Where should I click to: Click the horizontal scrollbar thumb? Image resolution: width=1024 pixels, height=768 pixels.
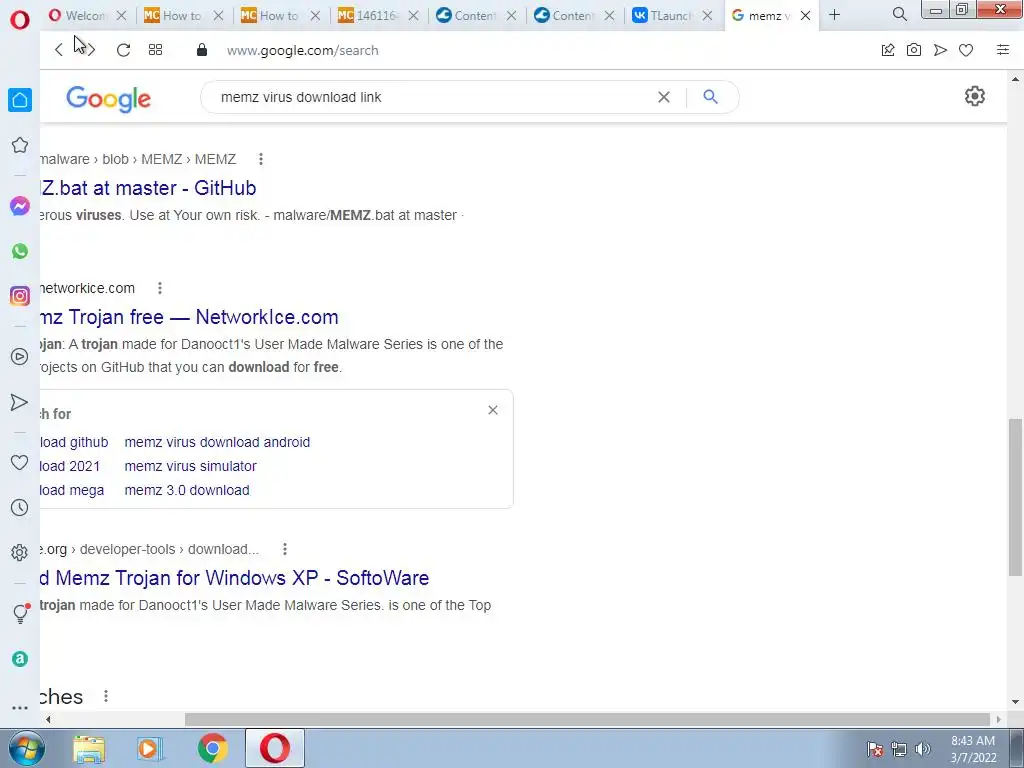tap(587, 719)
